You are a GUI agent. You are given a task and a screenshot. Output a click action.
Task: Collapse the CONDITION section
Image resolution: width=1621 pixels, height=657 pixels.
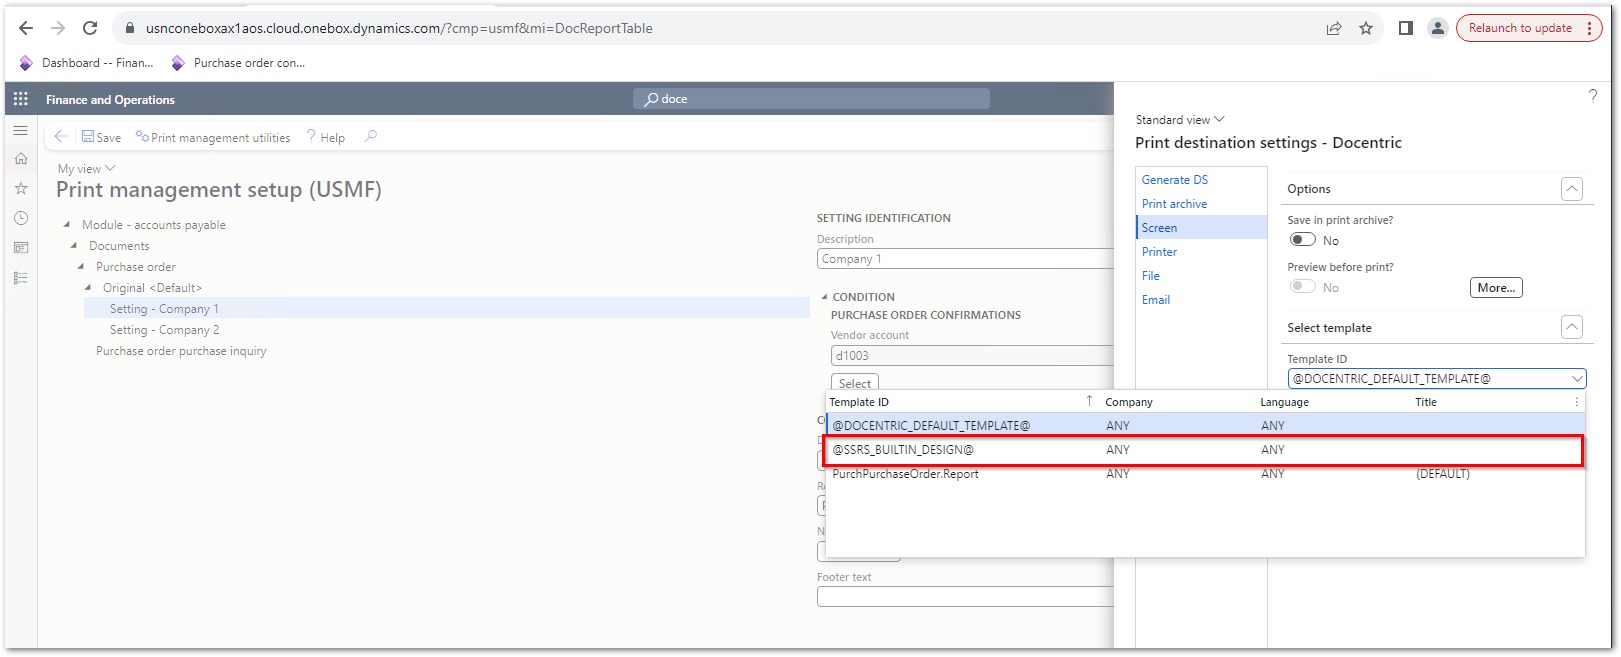pyautogui.click(x=824, y=297)
